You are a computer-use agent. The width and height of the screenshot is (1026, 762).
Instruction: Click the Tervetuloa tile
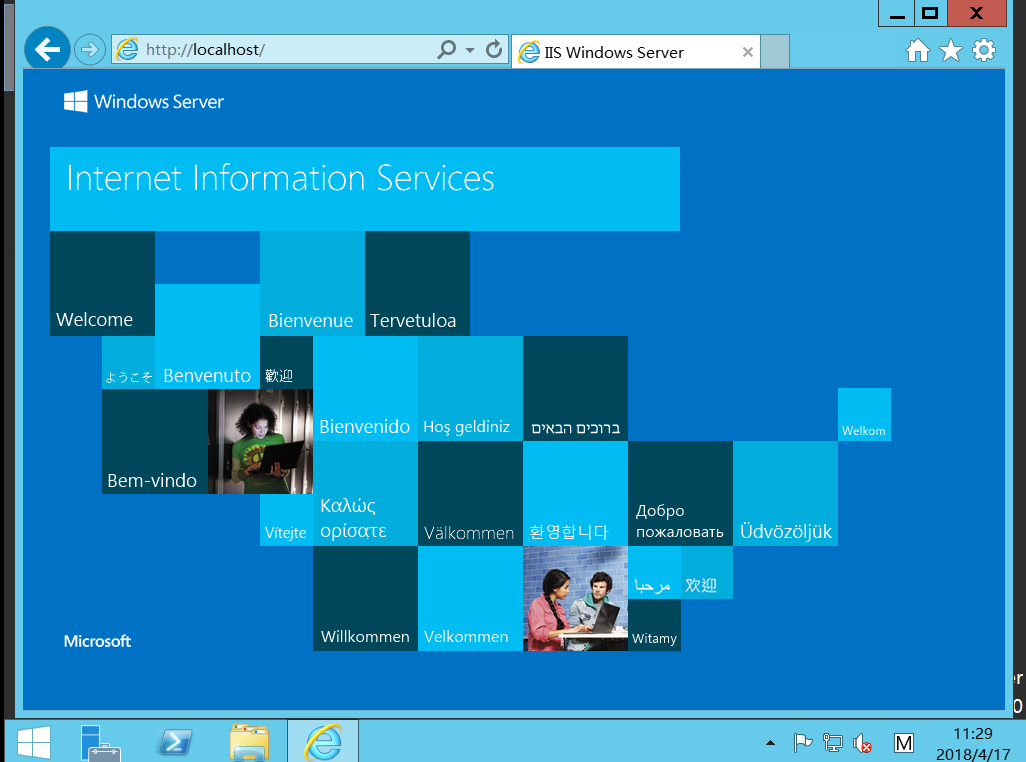coord(417,284)
